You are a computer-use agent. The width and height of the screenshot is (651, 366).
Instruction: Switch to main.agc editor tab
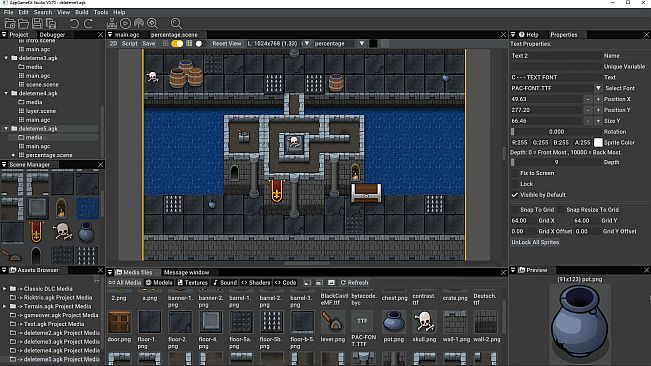click(127, 35)
